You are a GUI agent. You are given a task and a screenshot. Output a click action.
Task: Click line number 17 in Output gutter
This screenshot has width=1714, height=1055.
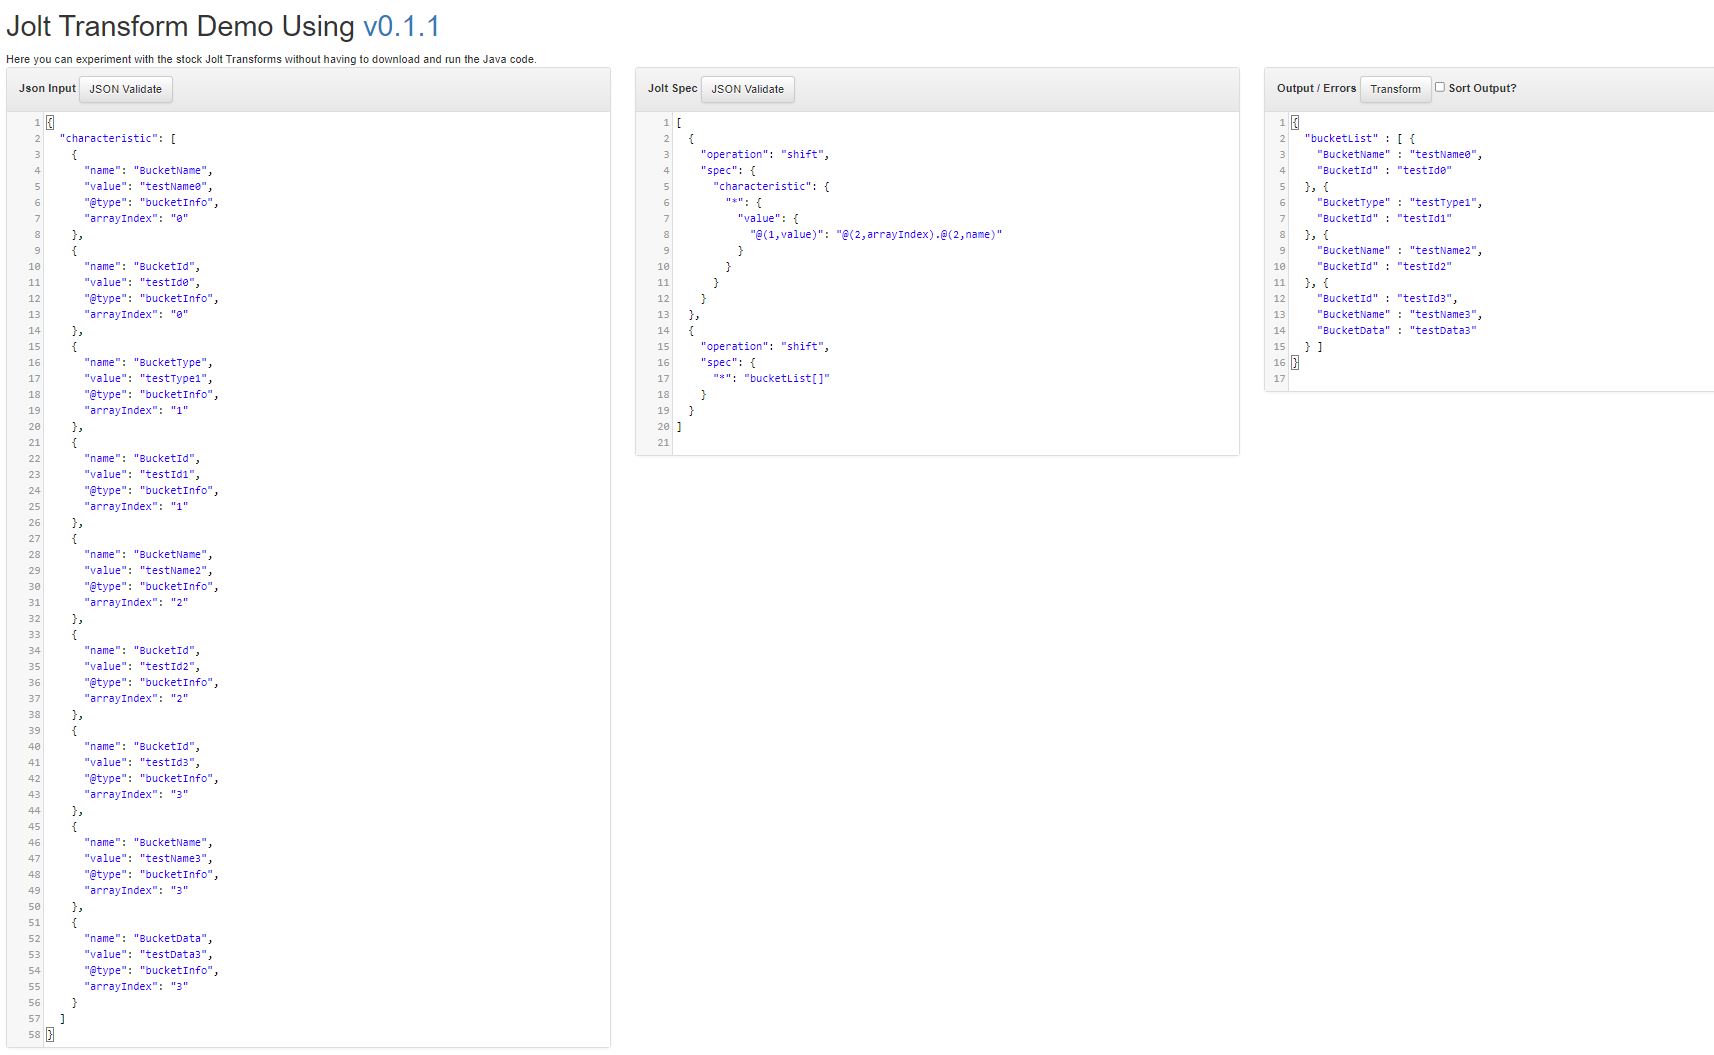click(x=1279, y=378)
